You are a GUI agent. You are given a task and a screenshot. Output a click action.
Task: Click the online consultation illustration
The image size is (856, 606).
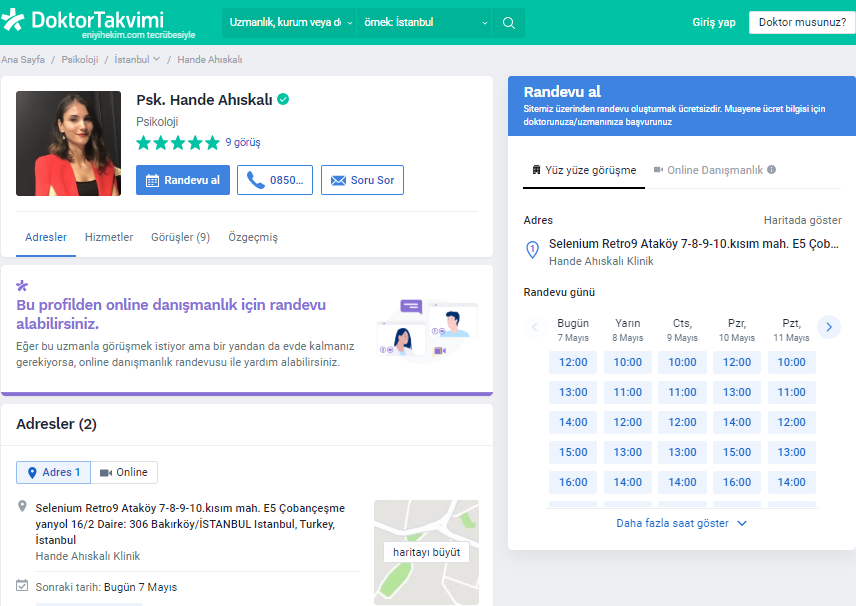[427, 330]
